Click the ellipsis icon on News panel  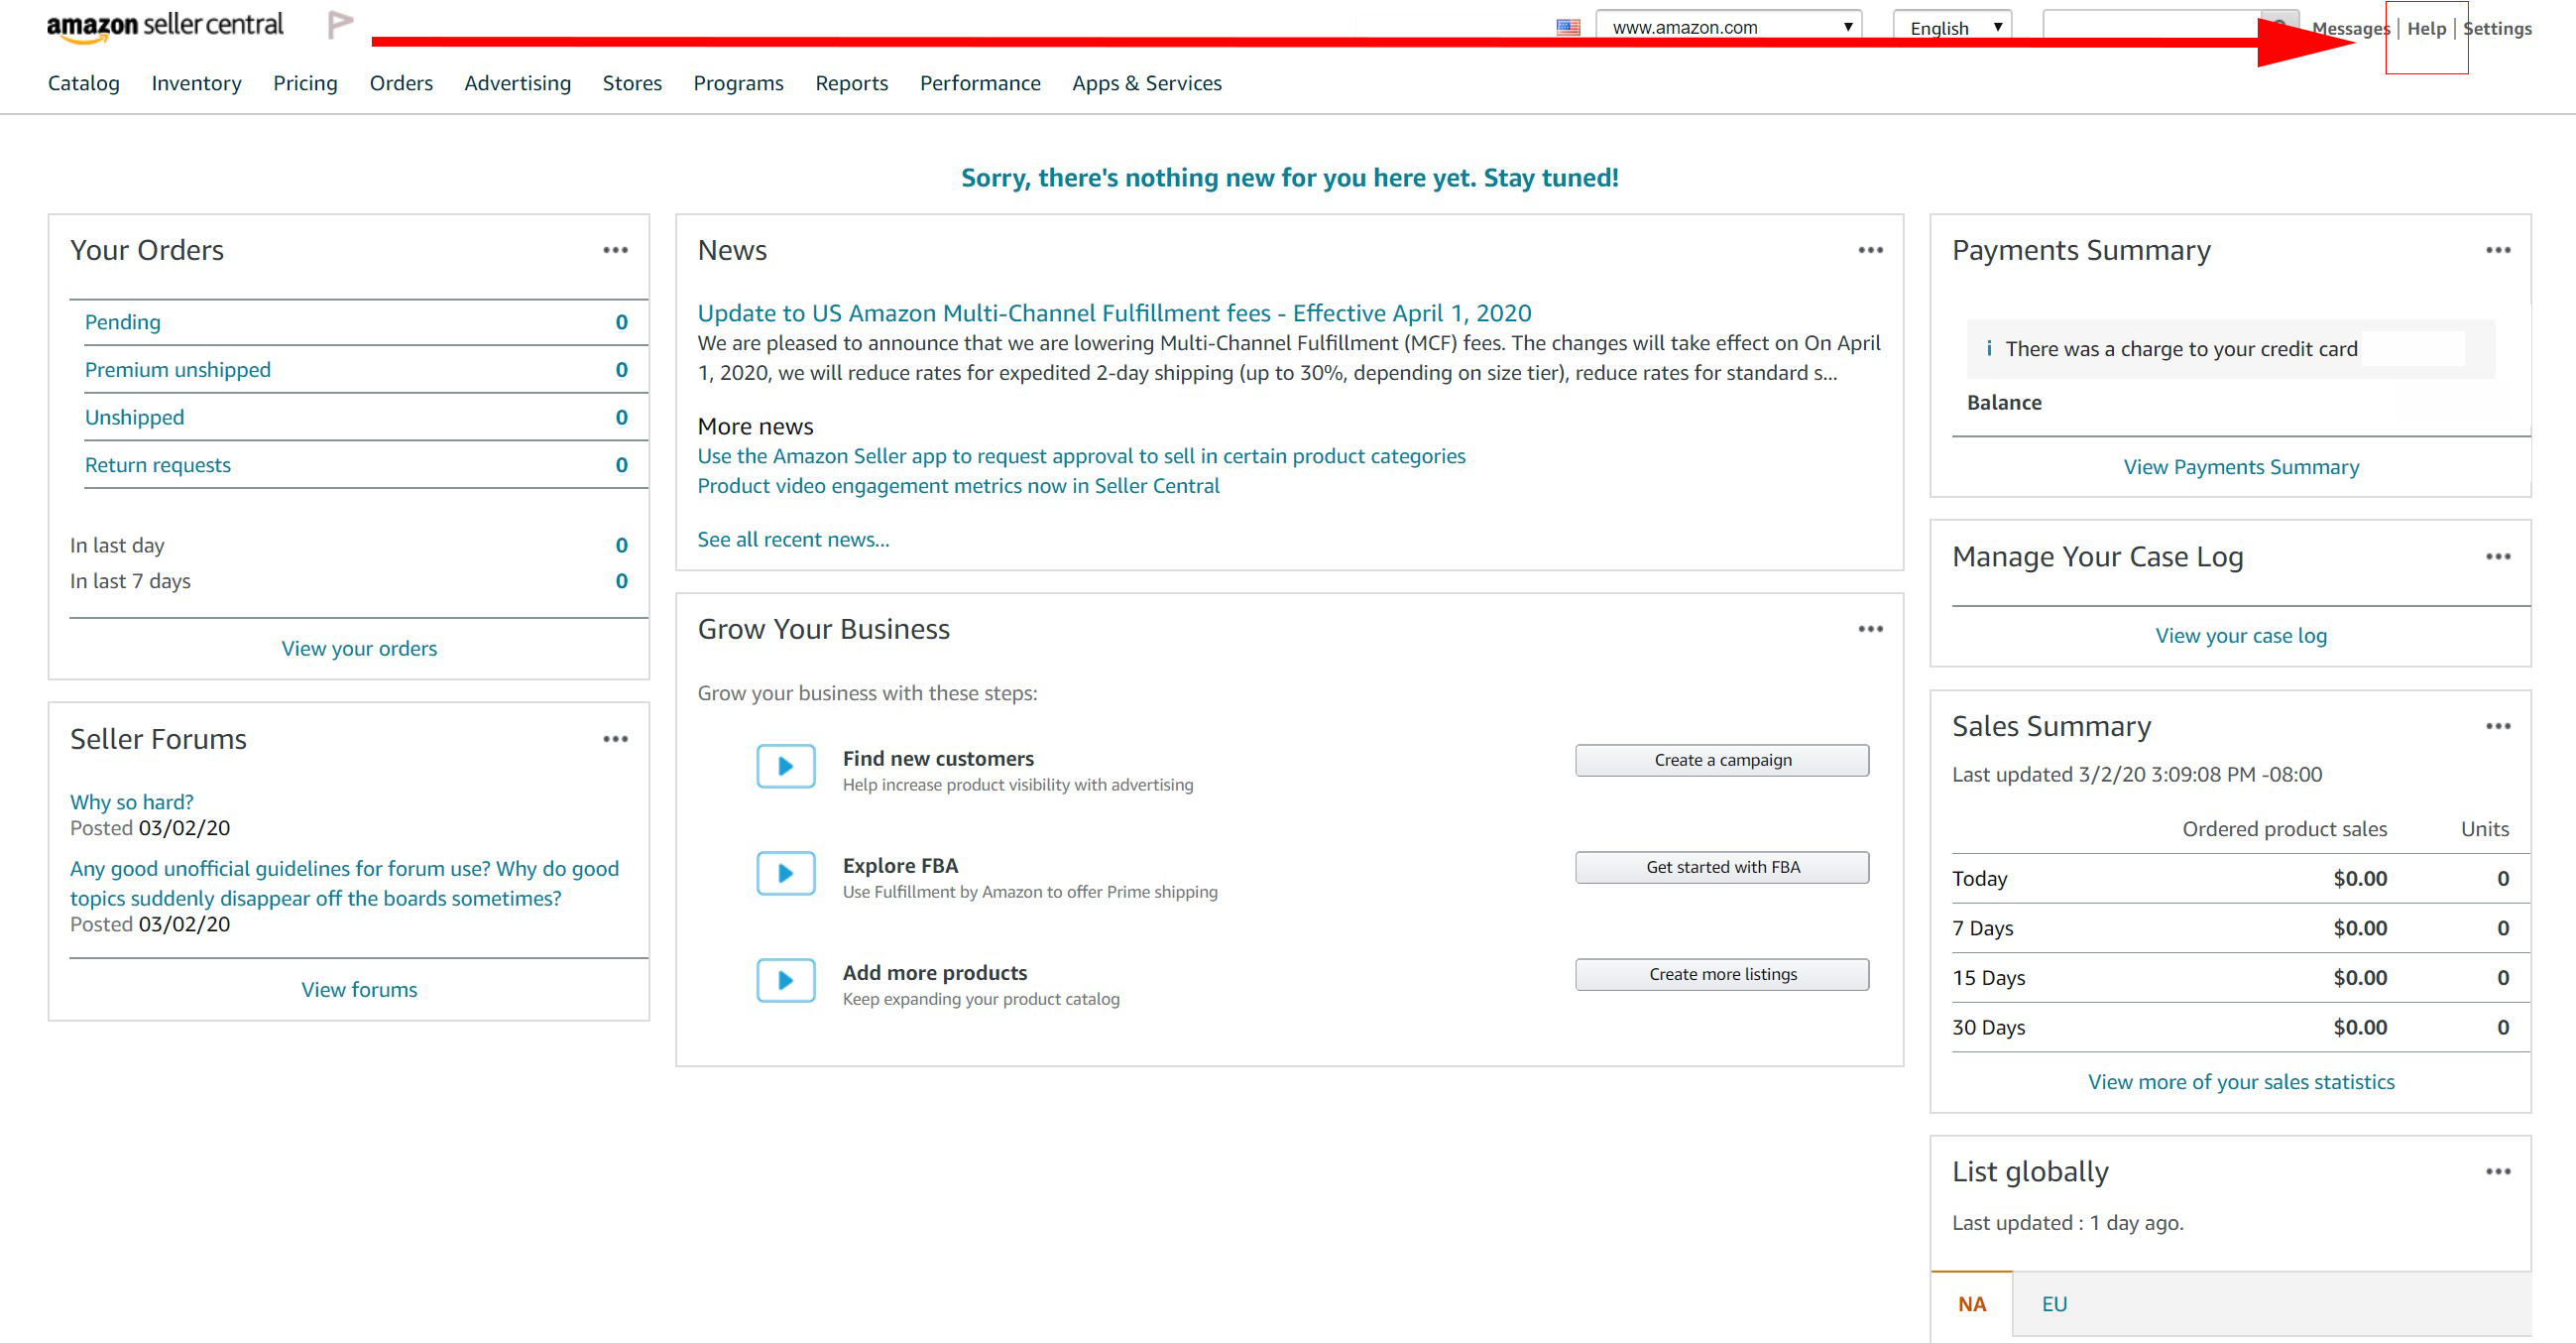[1871, 251]
